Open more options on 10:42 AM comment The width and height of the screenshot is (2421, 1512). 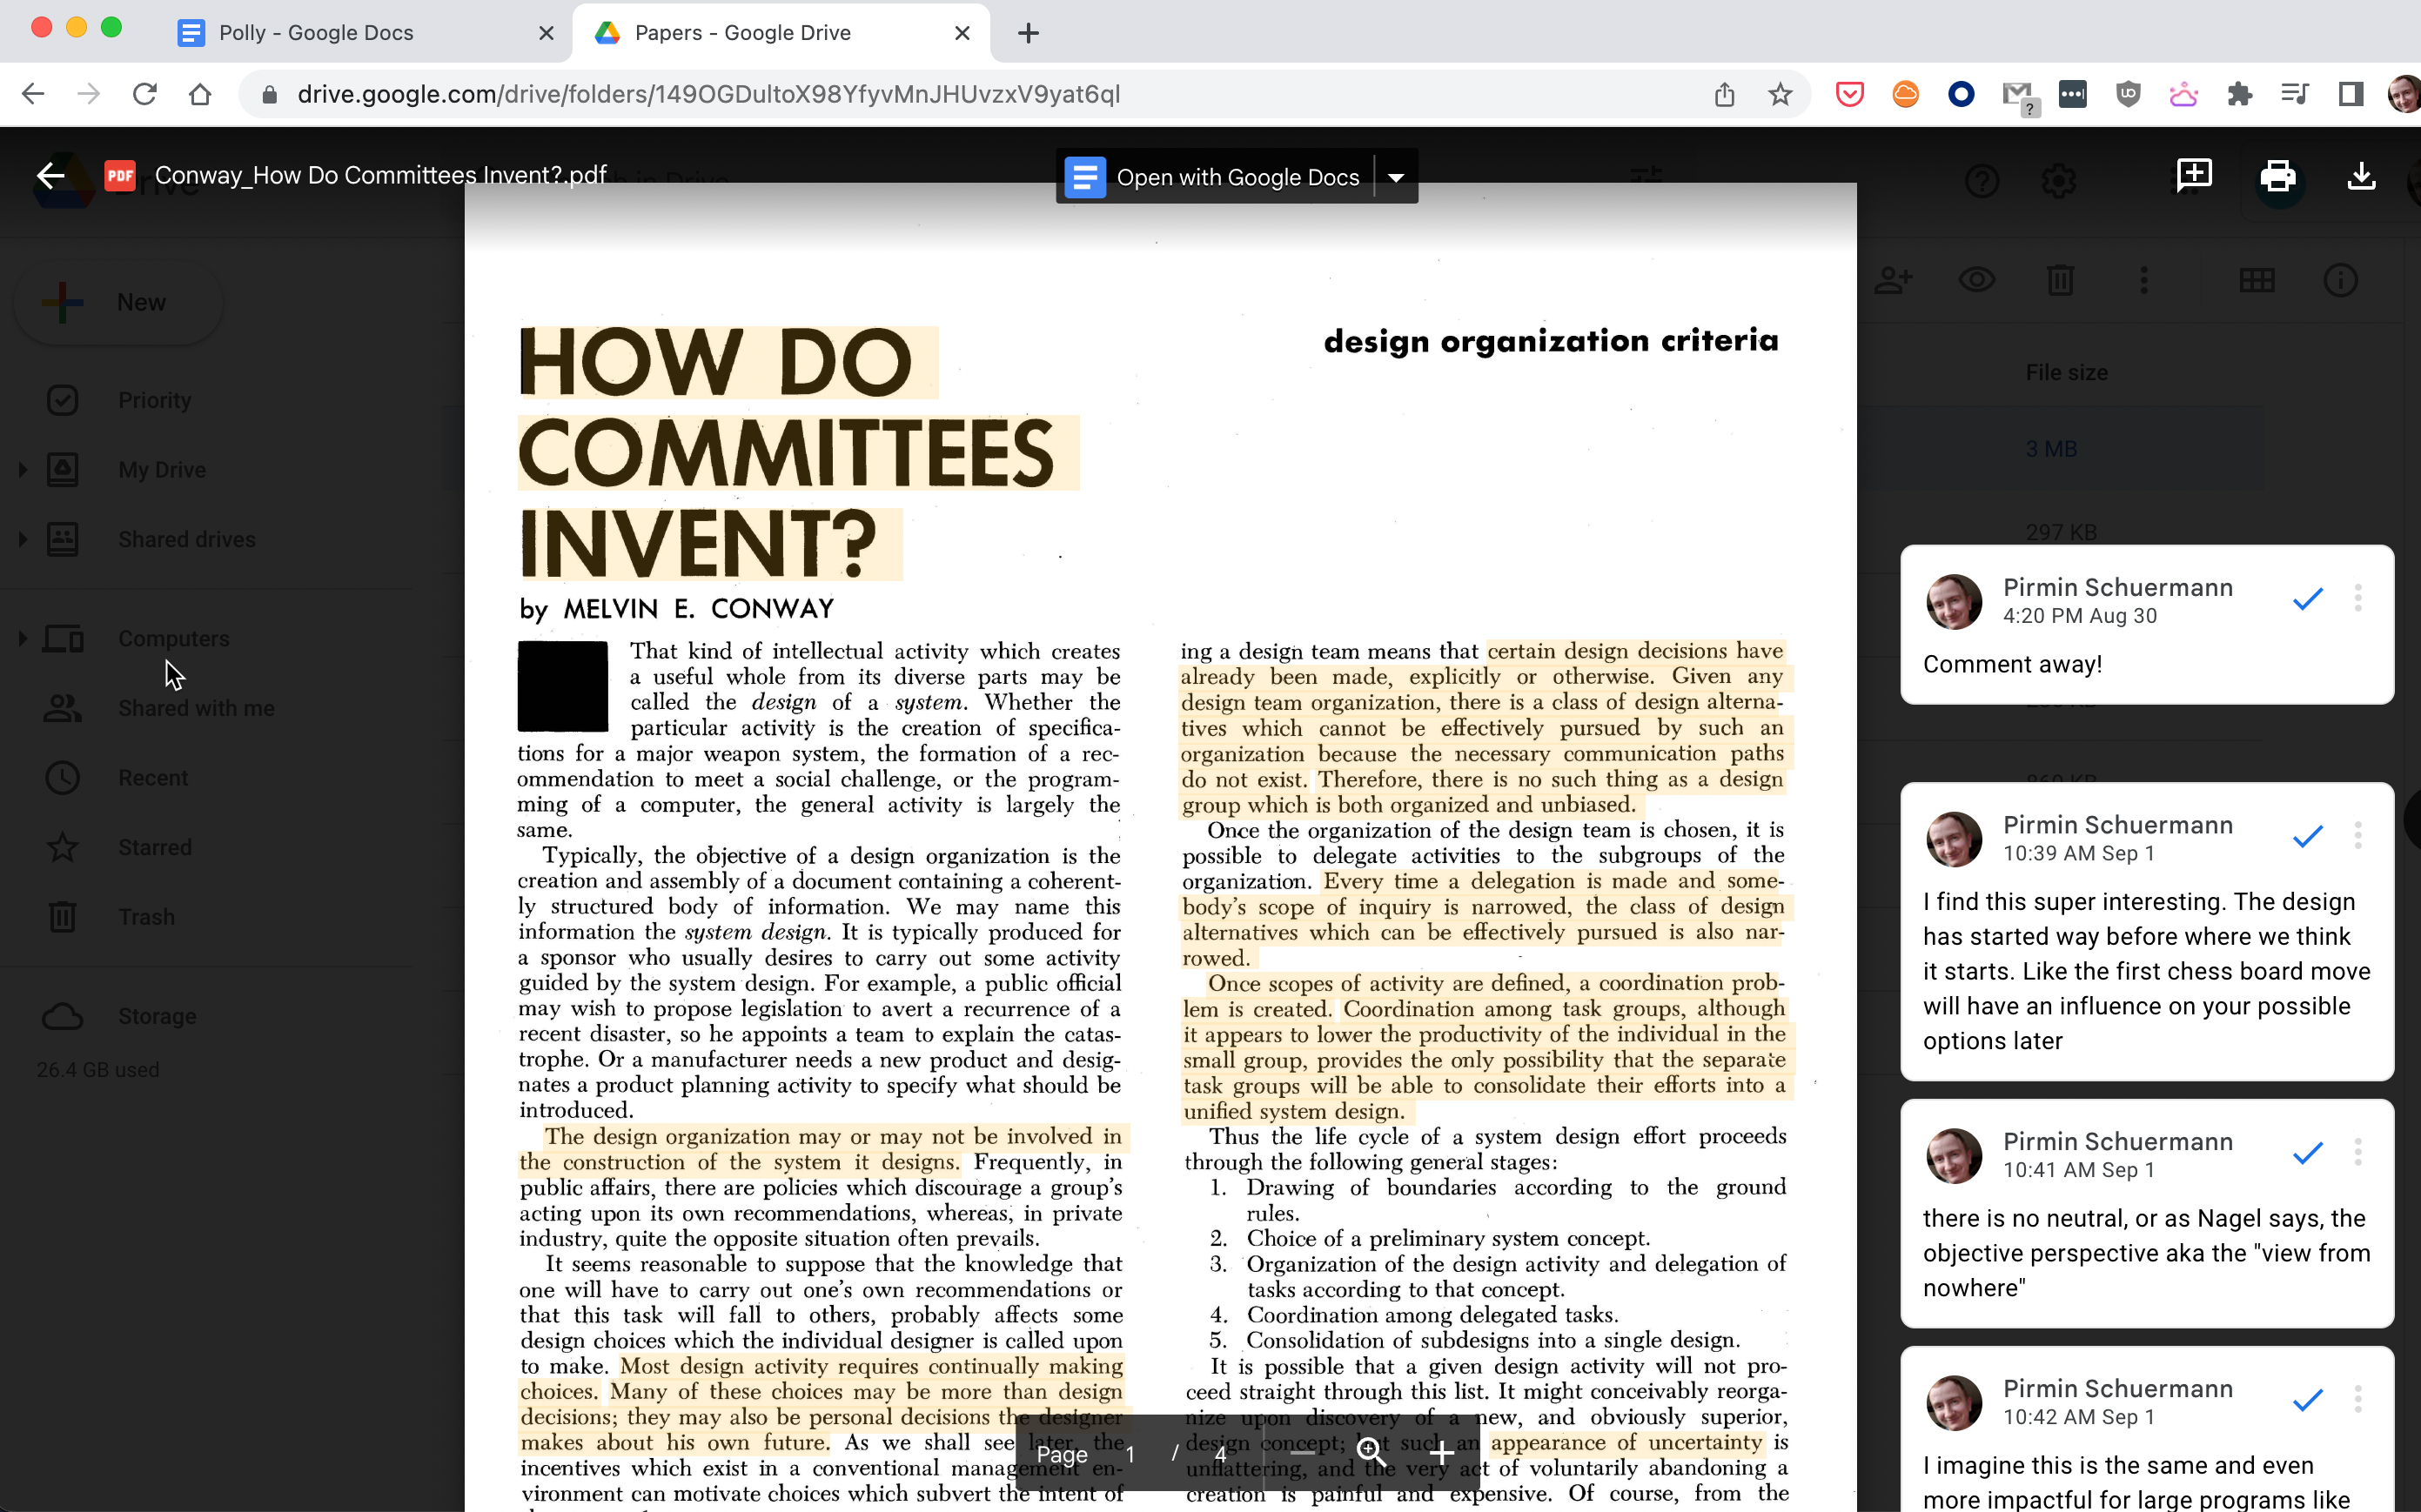[x=2358, y=1400]
